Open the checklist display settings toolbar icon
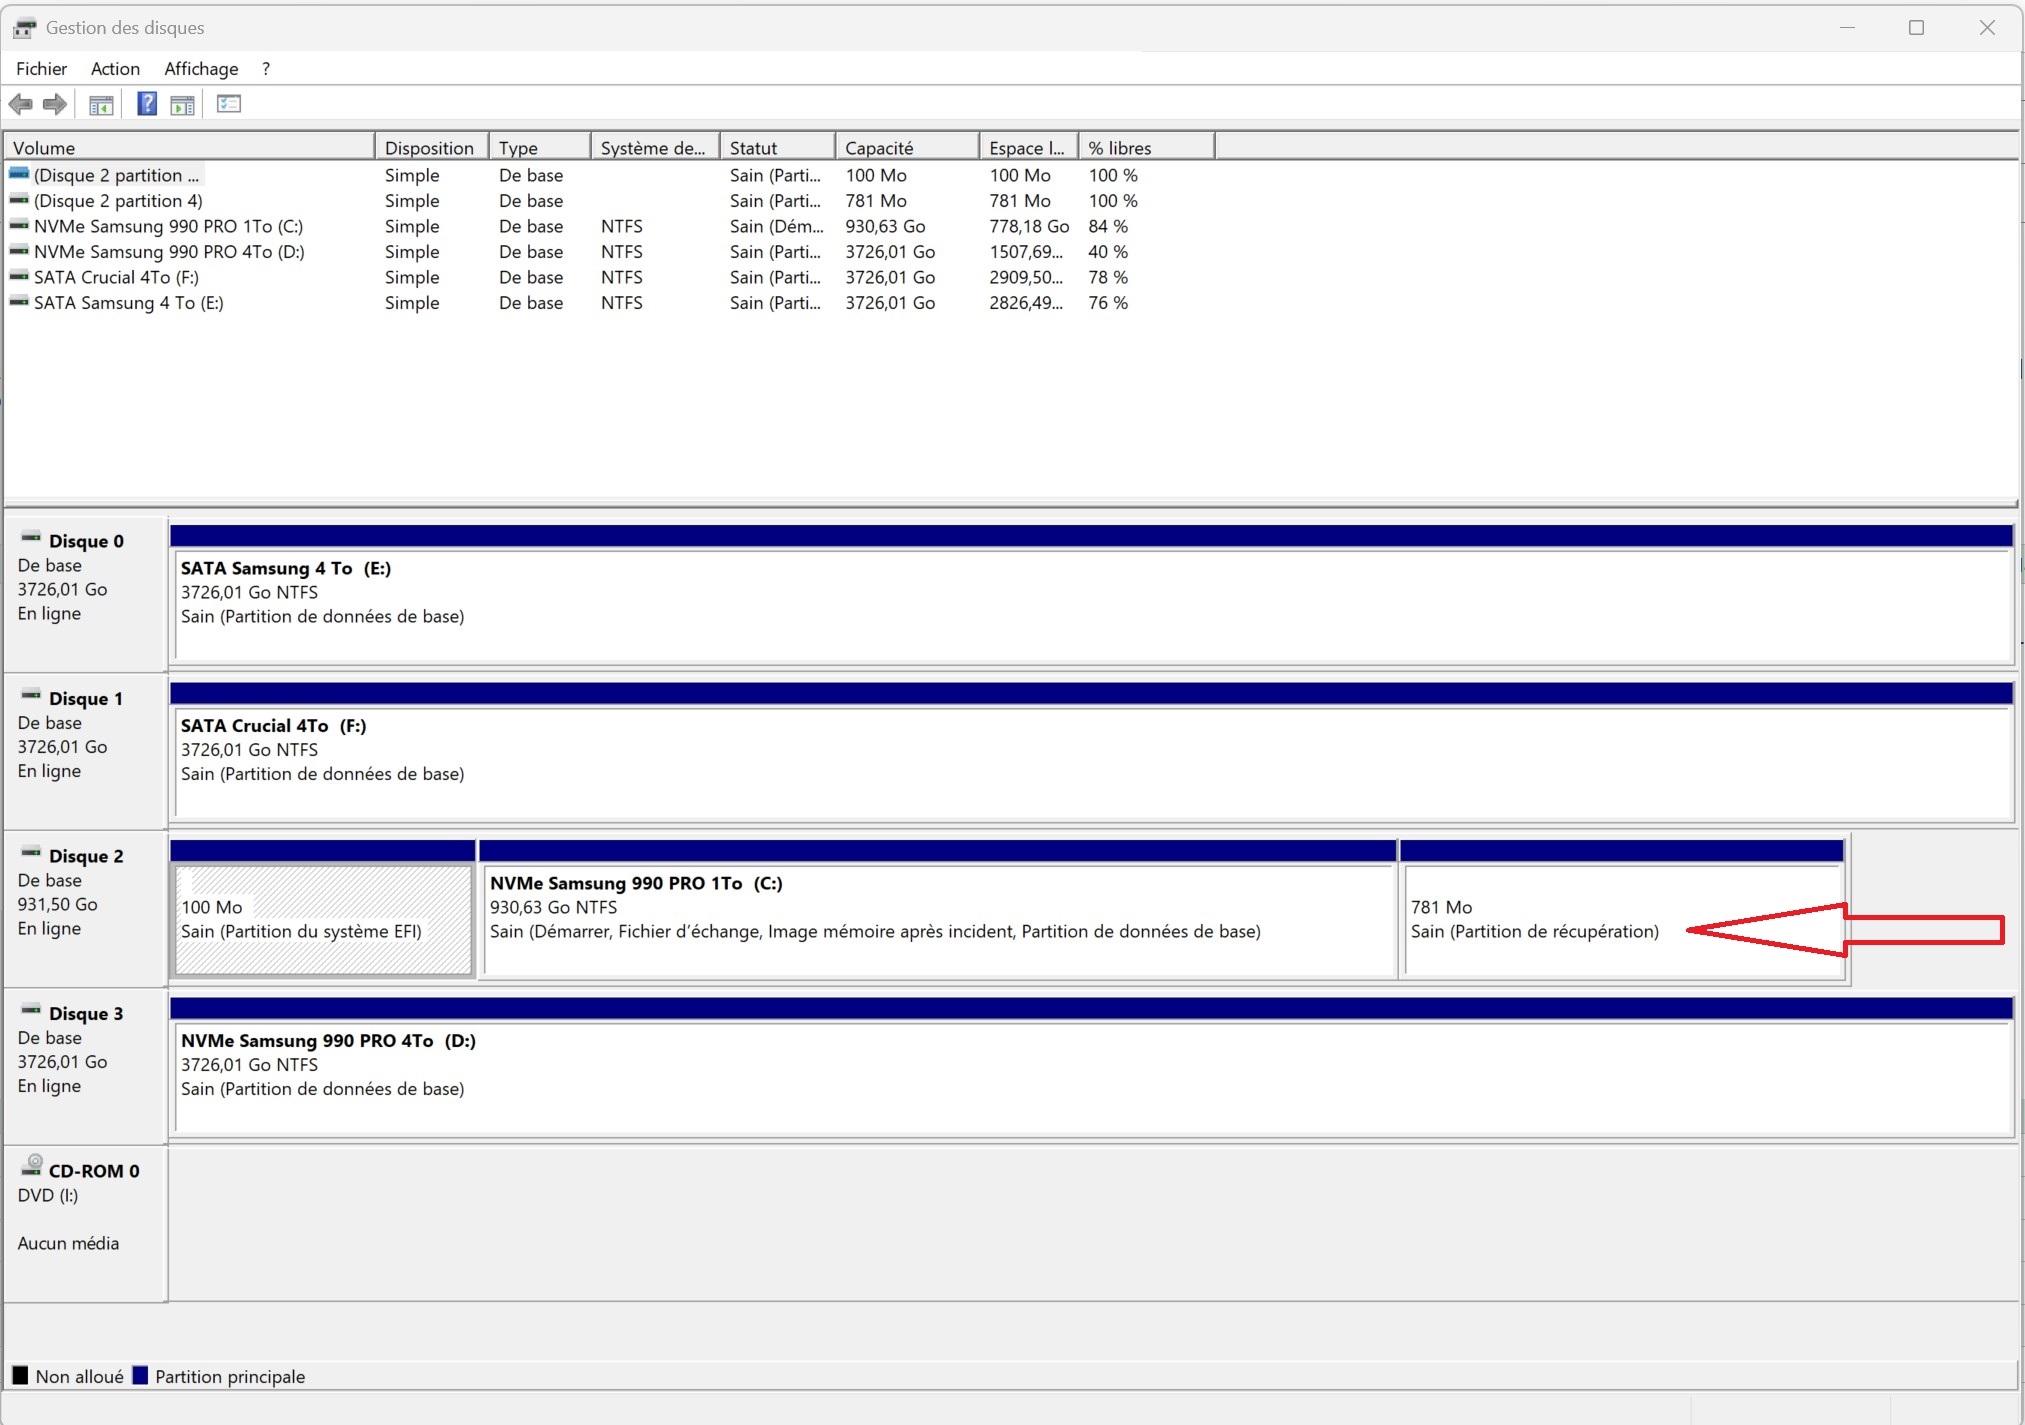This screenshot has height=1425, width=2025. coord(229,104)
